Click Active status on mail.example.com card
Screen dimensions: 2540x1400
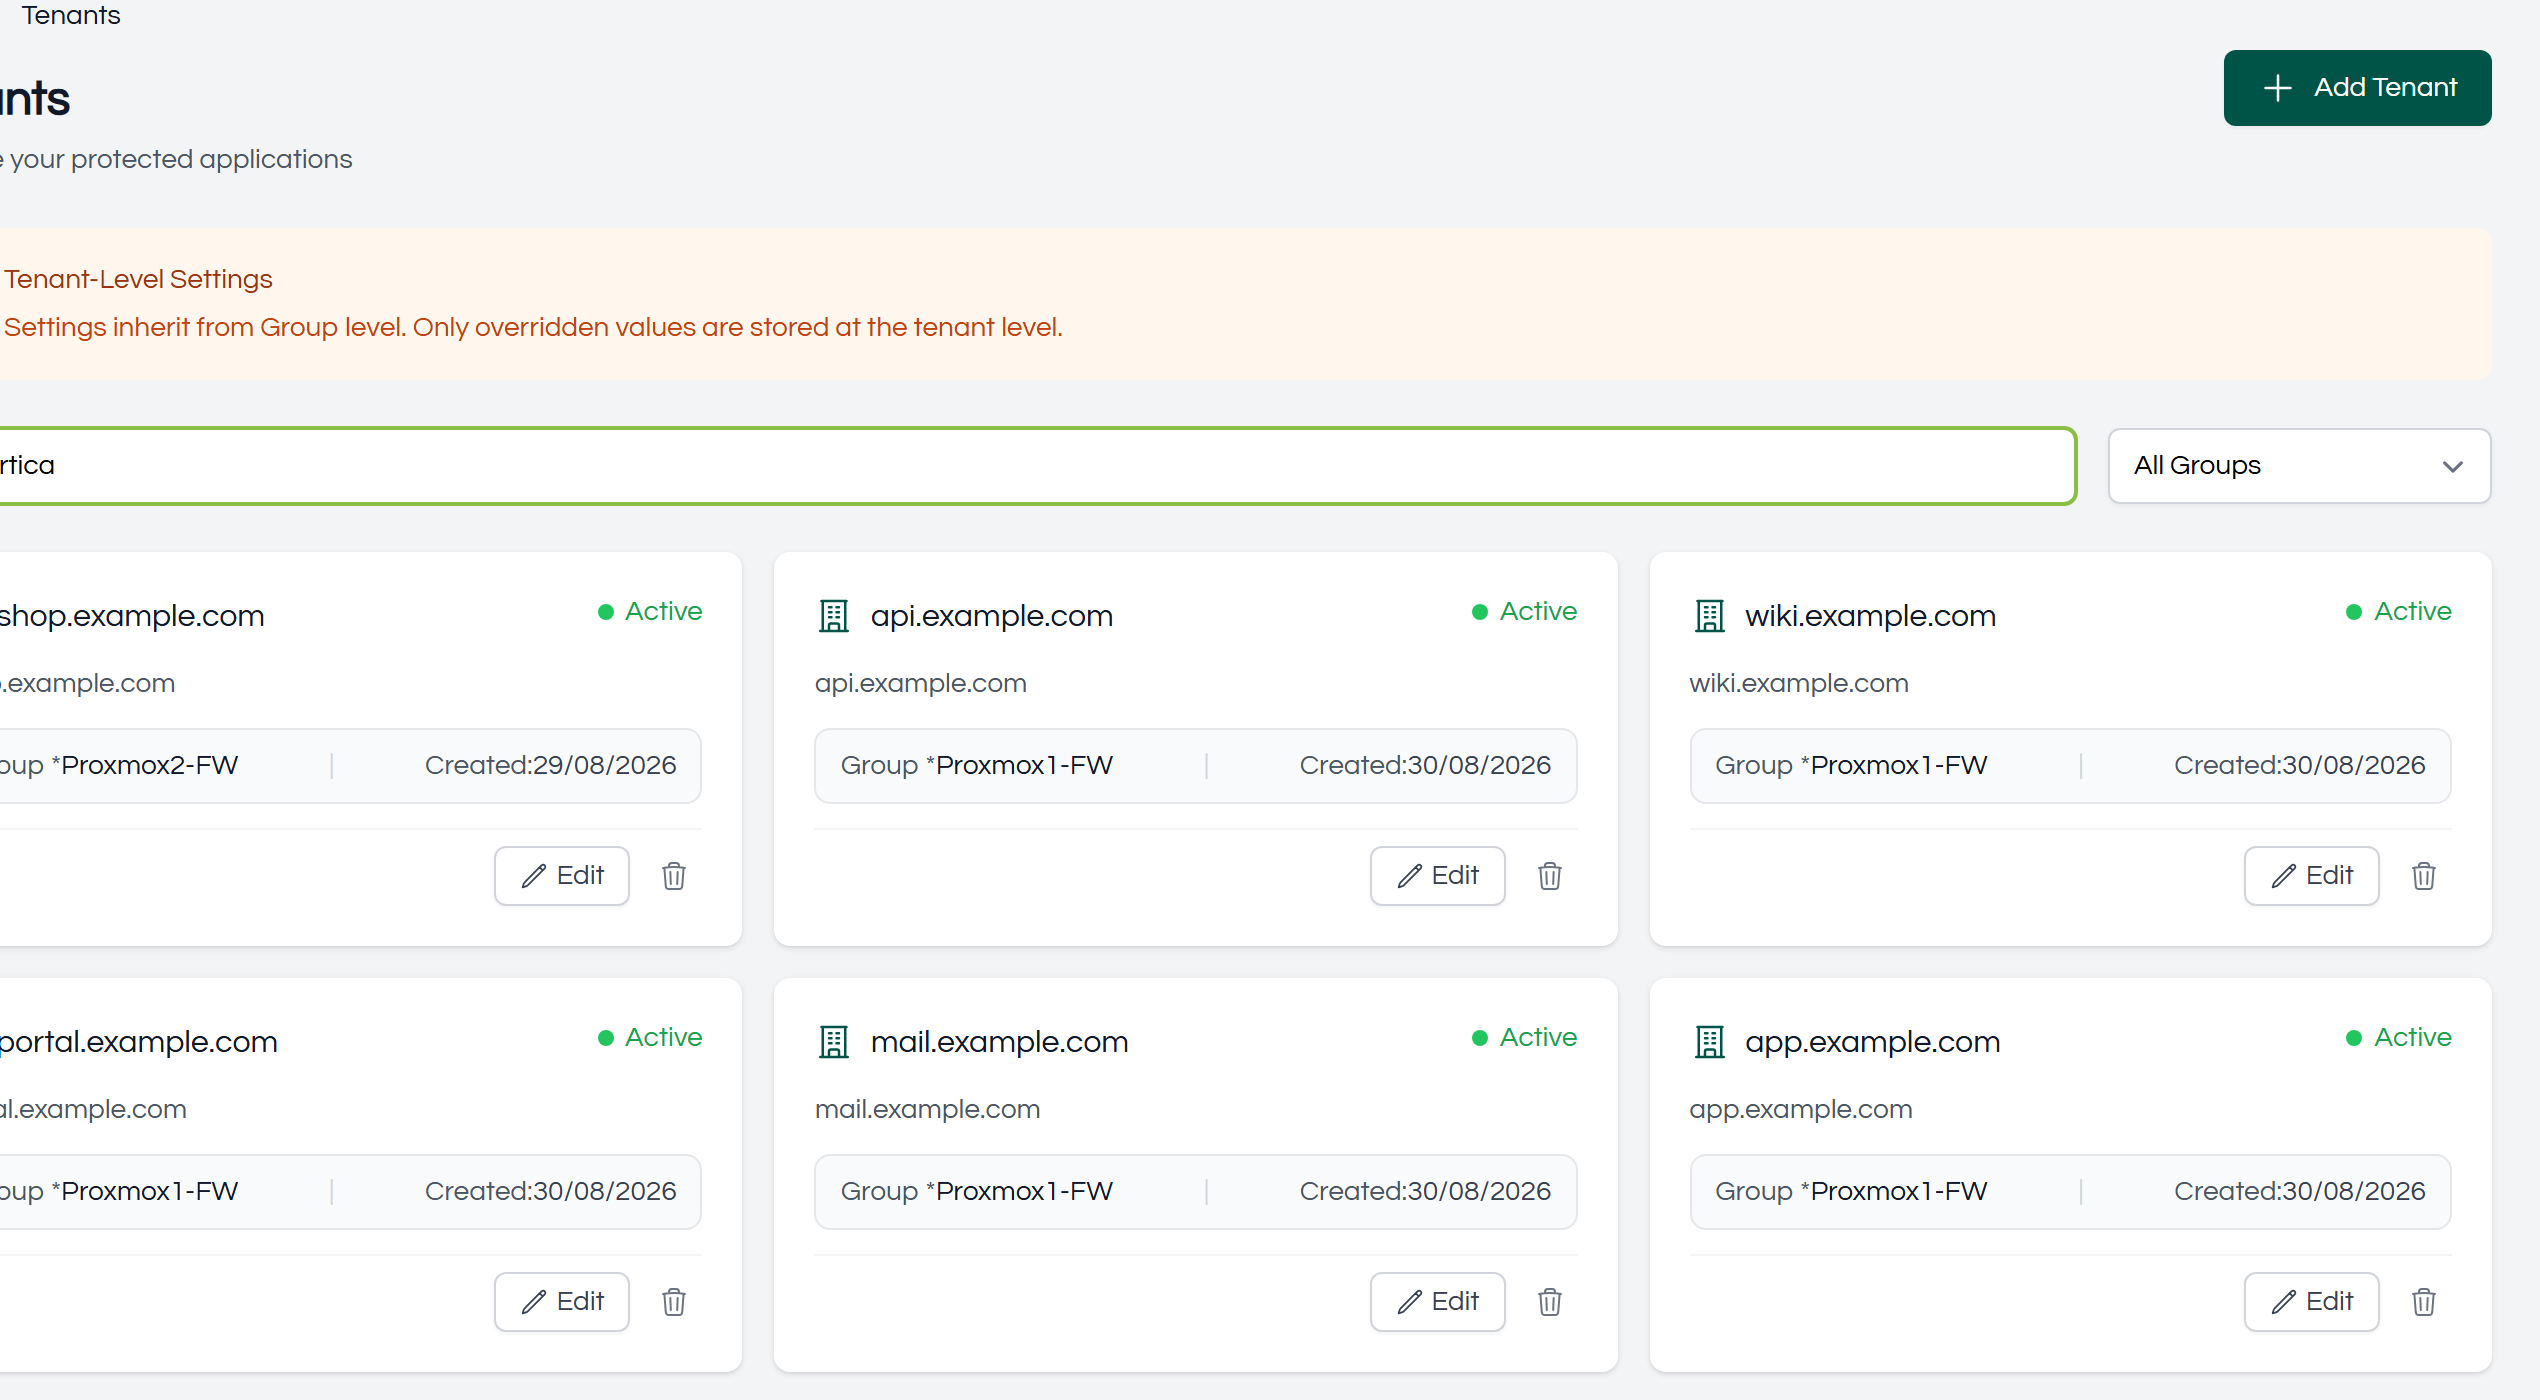(x=1525, y=1037)
